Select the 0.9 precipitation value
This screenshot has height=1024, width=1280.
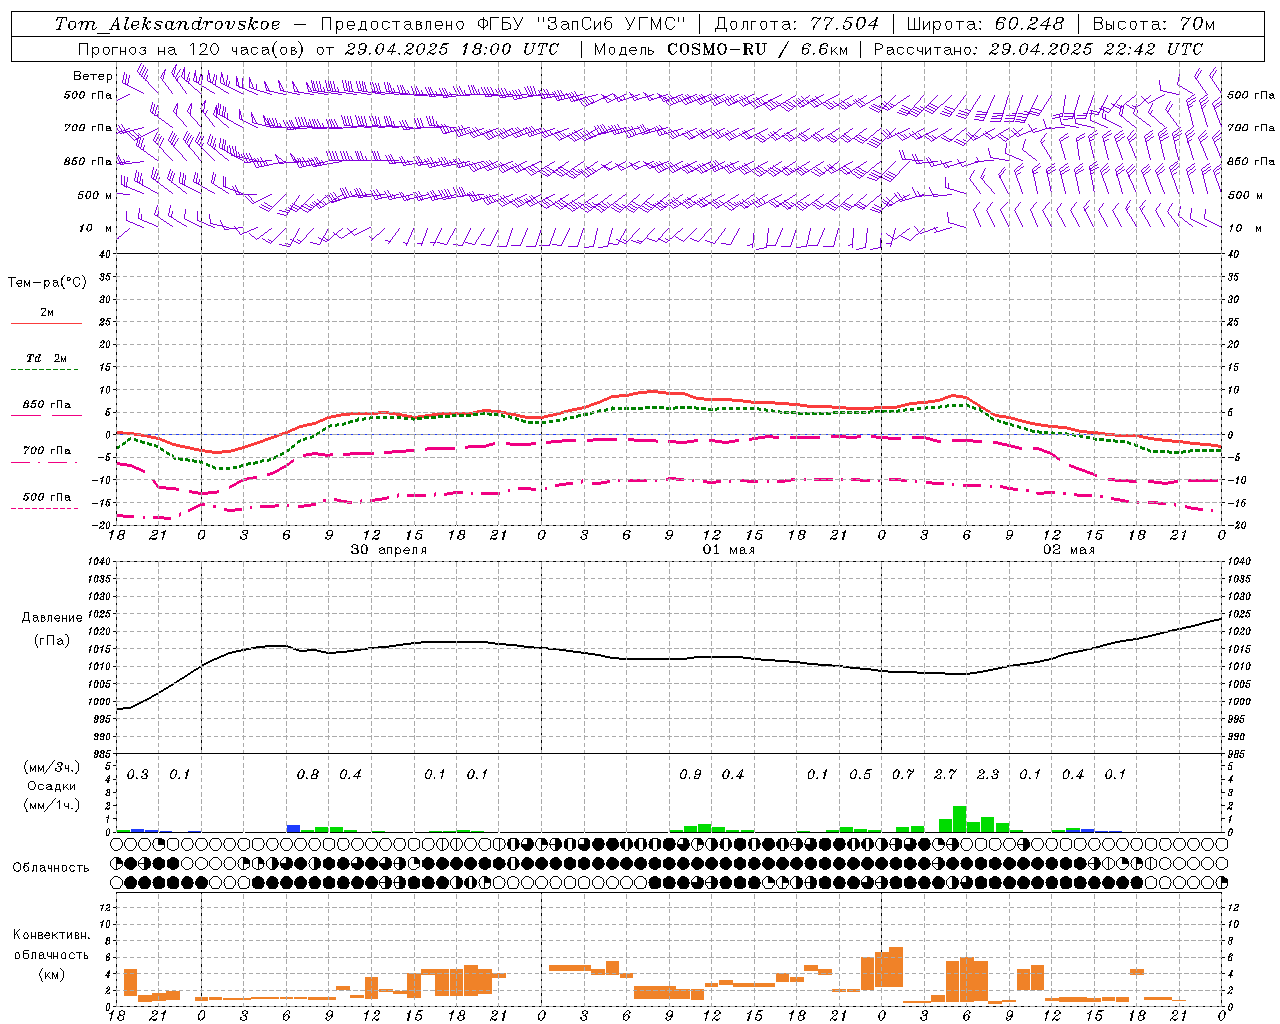coord(690,775)
